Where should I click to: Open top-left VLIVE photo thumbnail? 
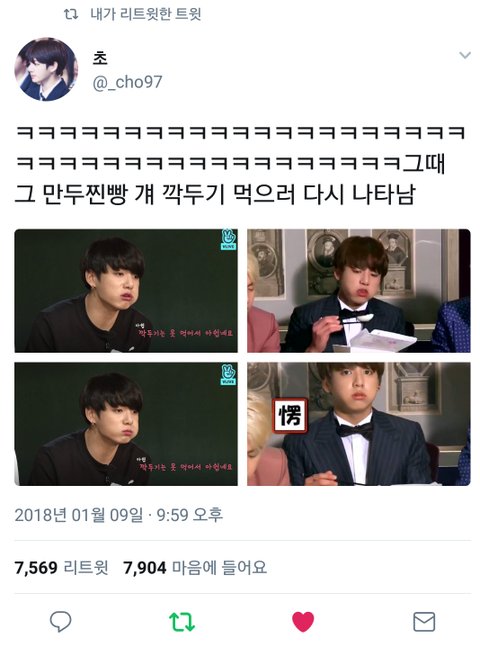tap(126, 290)
